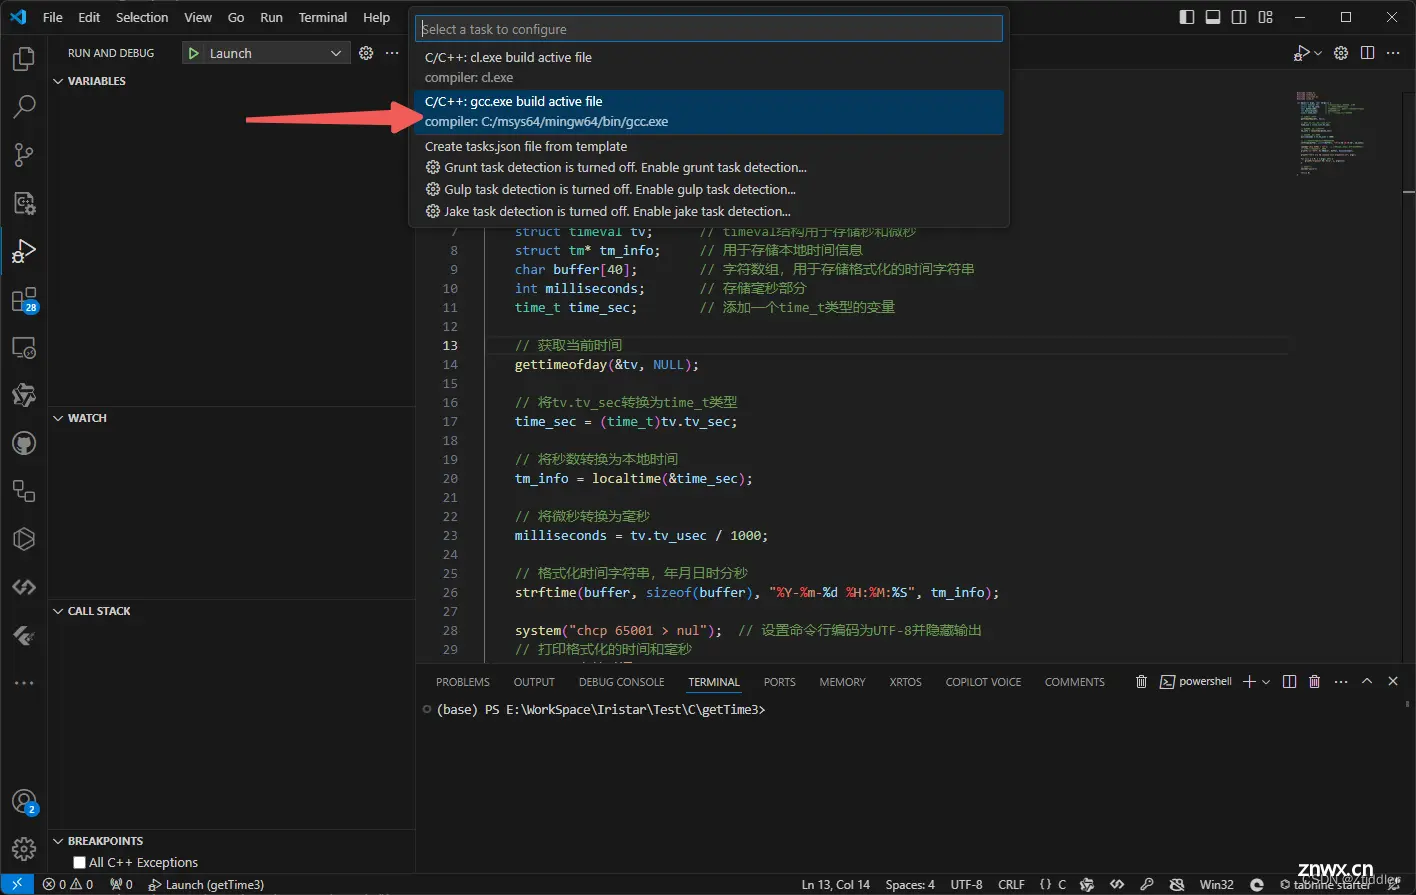
Task: Toggle the primary side bar layout button
Action: (x=1187, y=17)
